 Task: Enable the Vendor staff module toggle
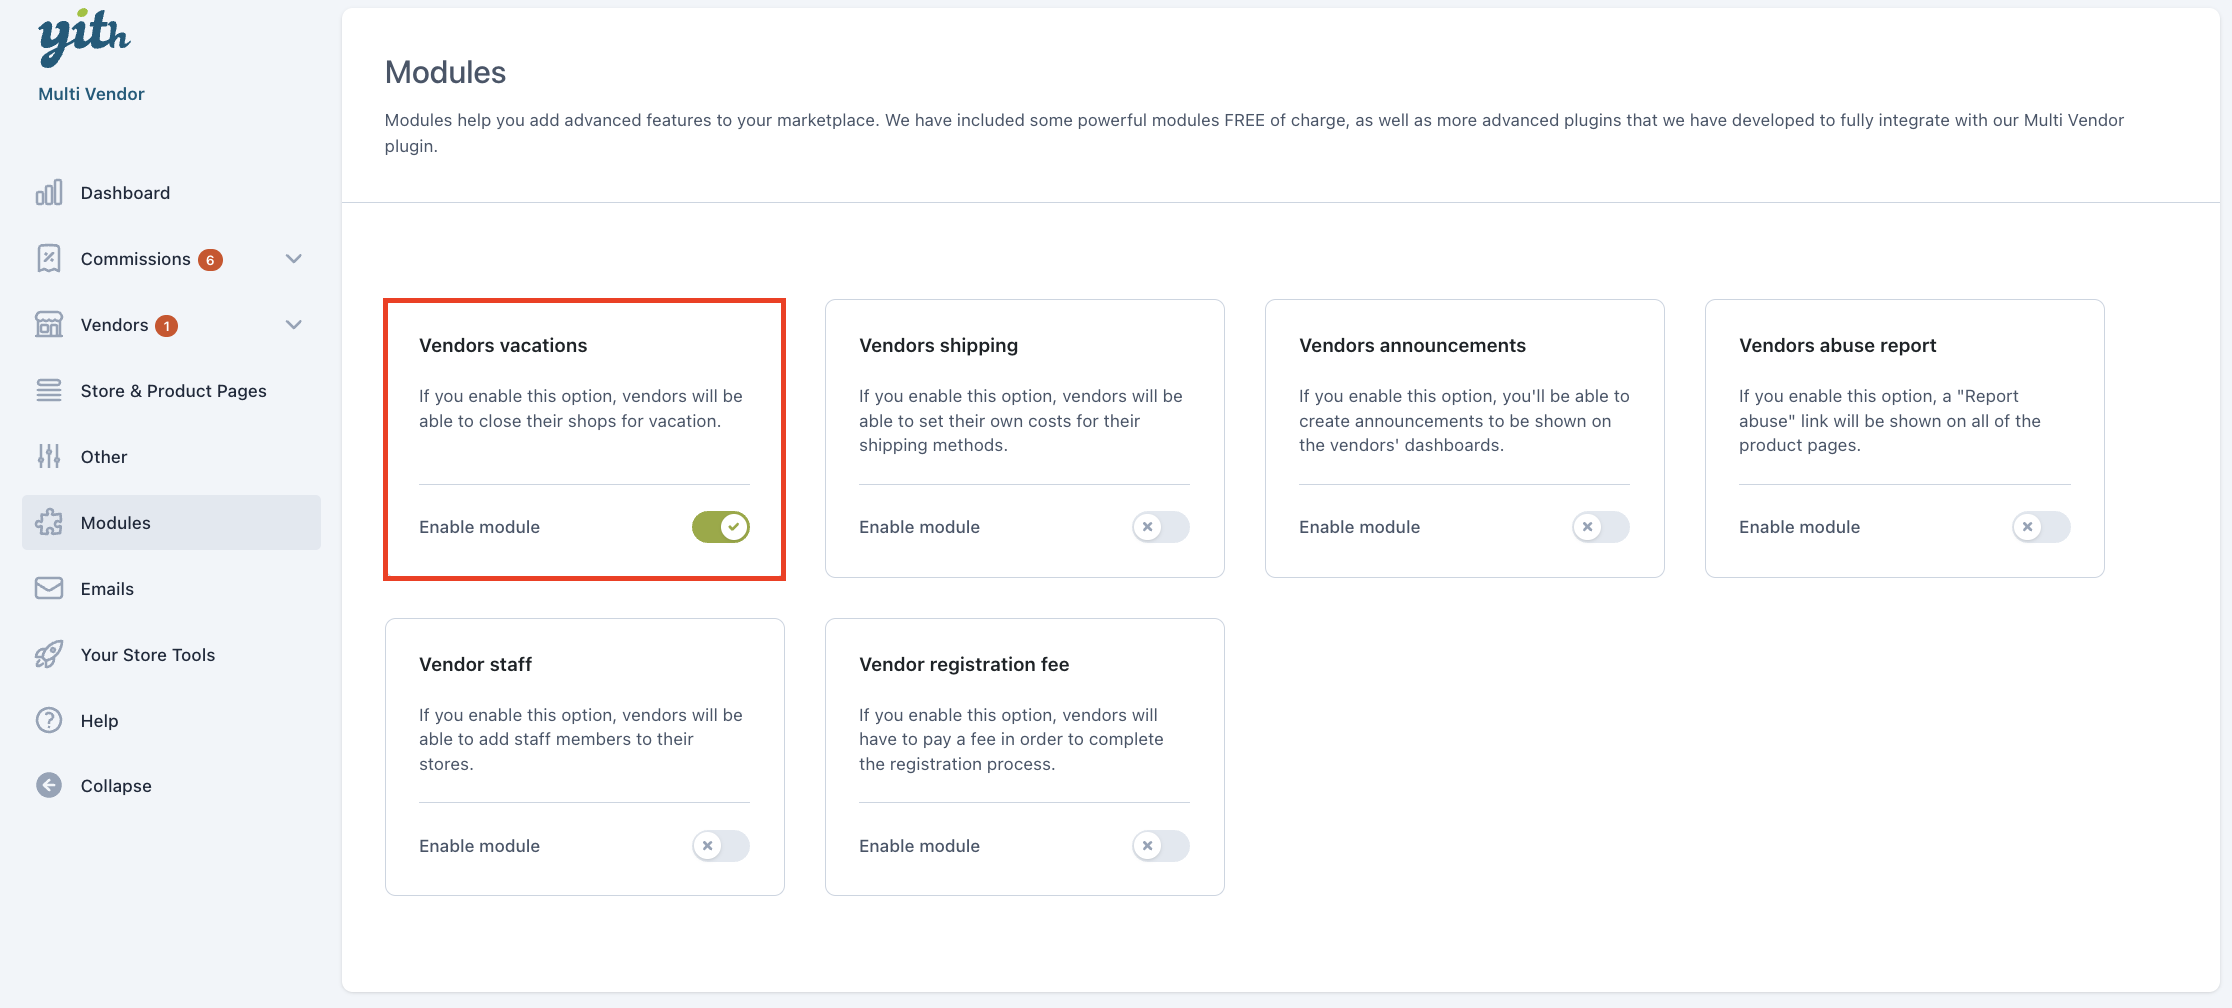tap(721, 846)
